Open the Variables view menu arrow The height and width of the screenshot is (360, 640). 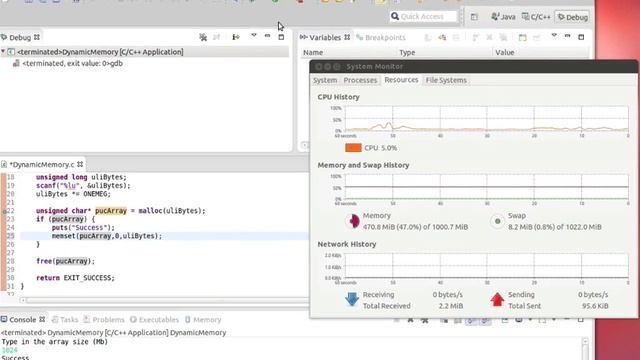pos(554,36)
